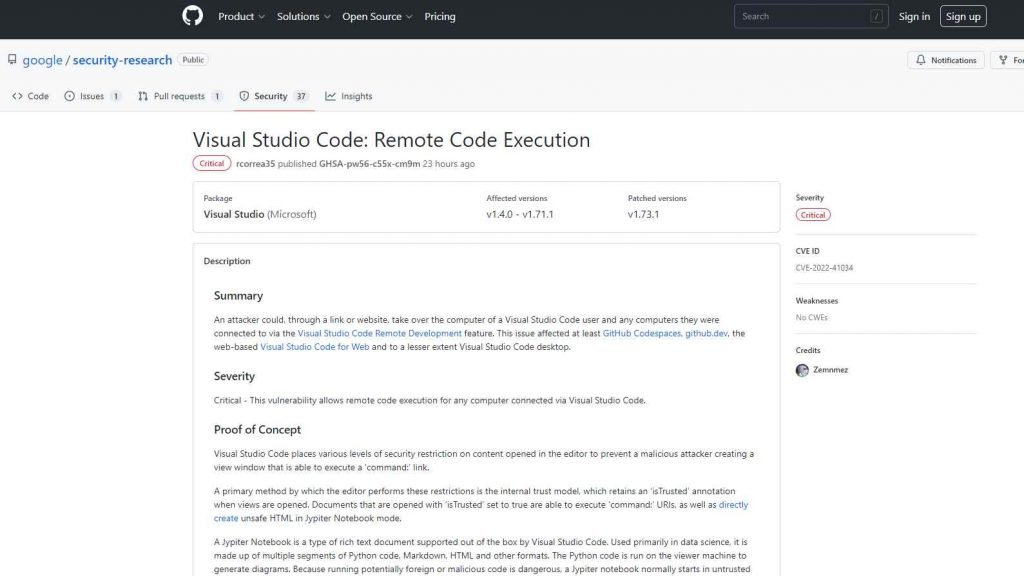
Task: Open the GitHub home logo
Action: point(193,16)
